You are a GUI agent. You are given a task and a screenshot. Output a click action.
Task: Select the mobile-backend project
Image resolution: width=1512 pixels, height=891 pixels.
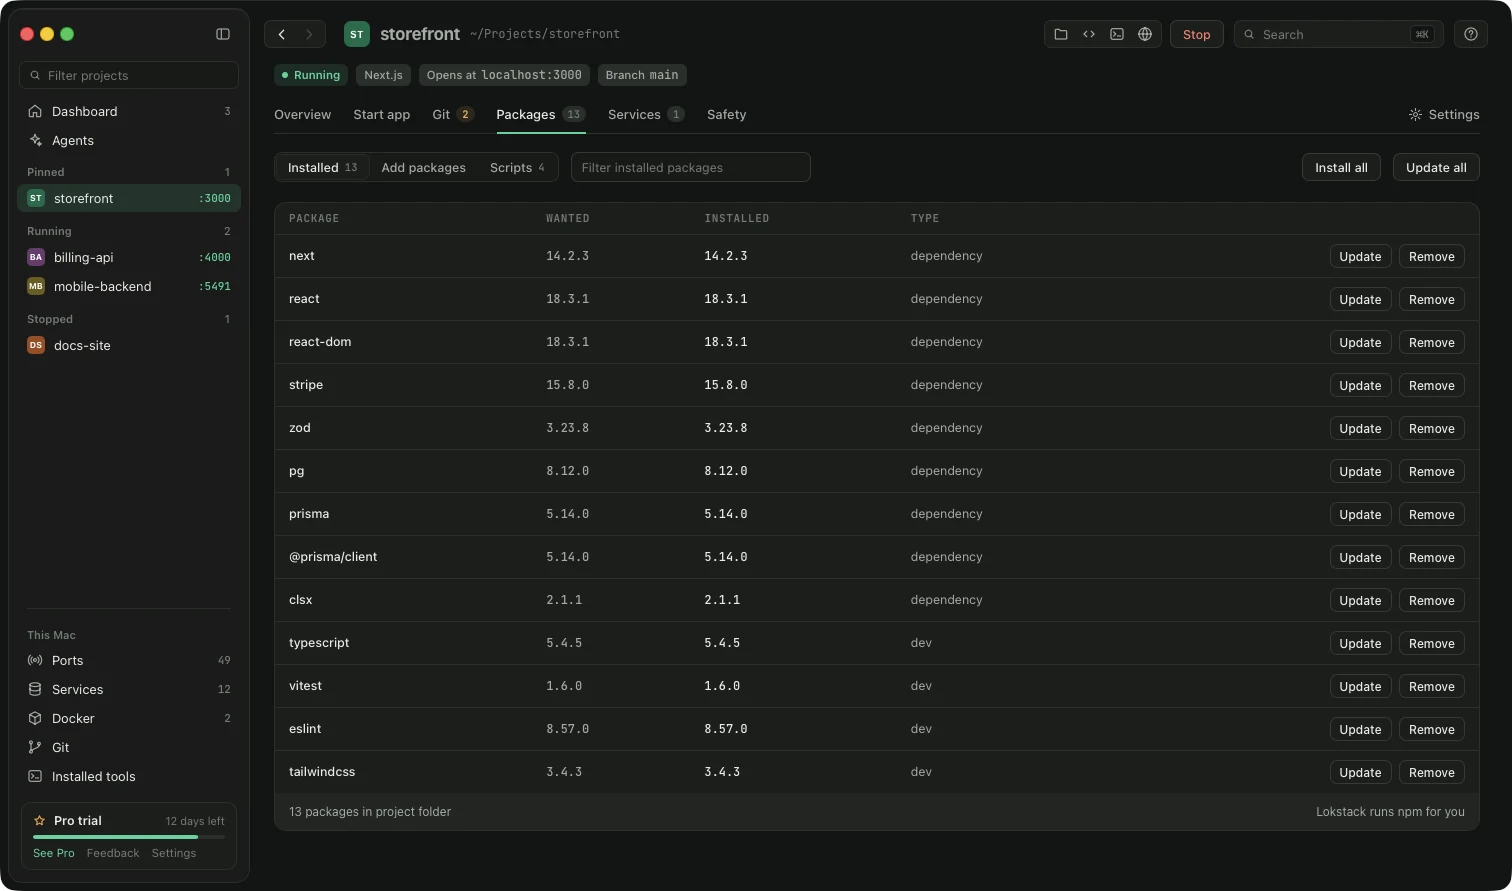point(129,286)
